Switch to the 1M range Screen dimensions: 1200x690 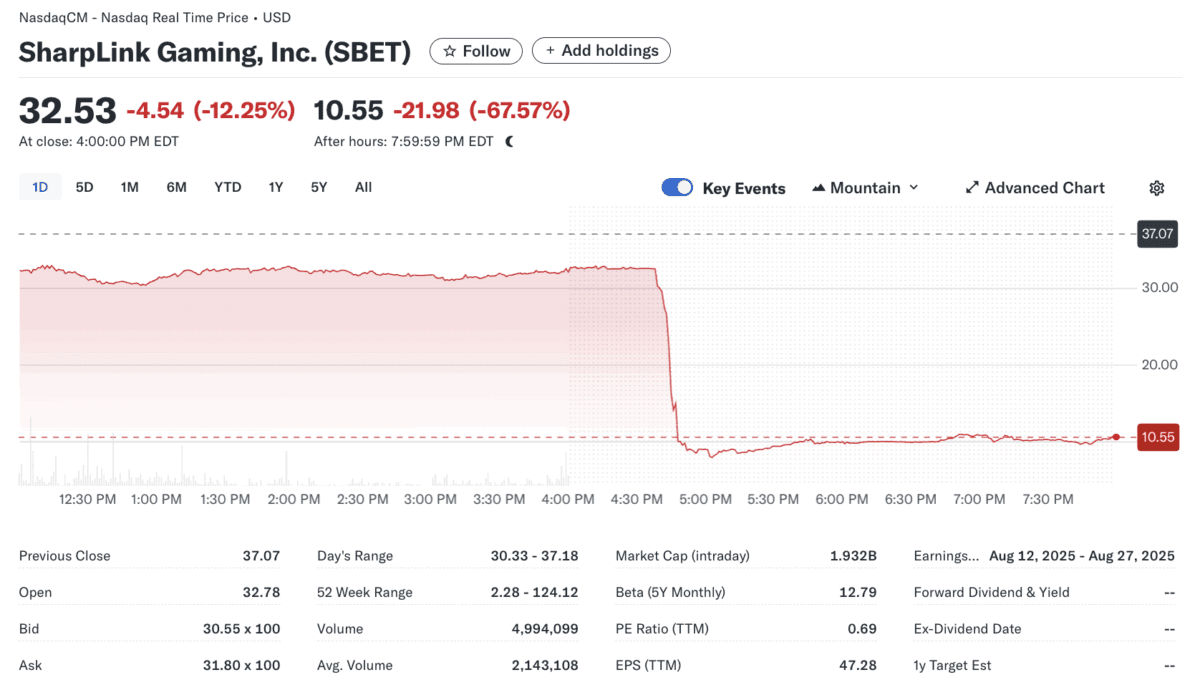click(x=130, y=187)
